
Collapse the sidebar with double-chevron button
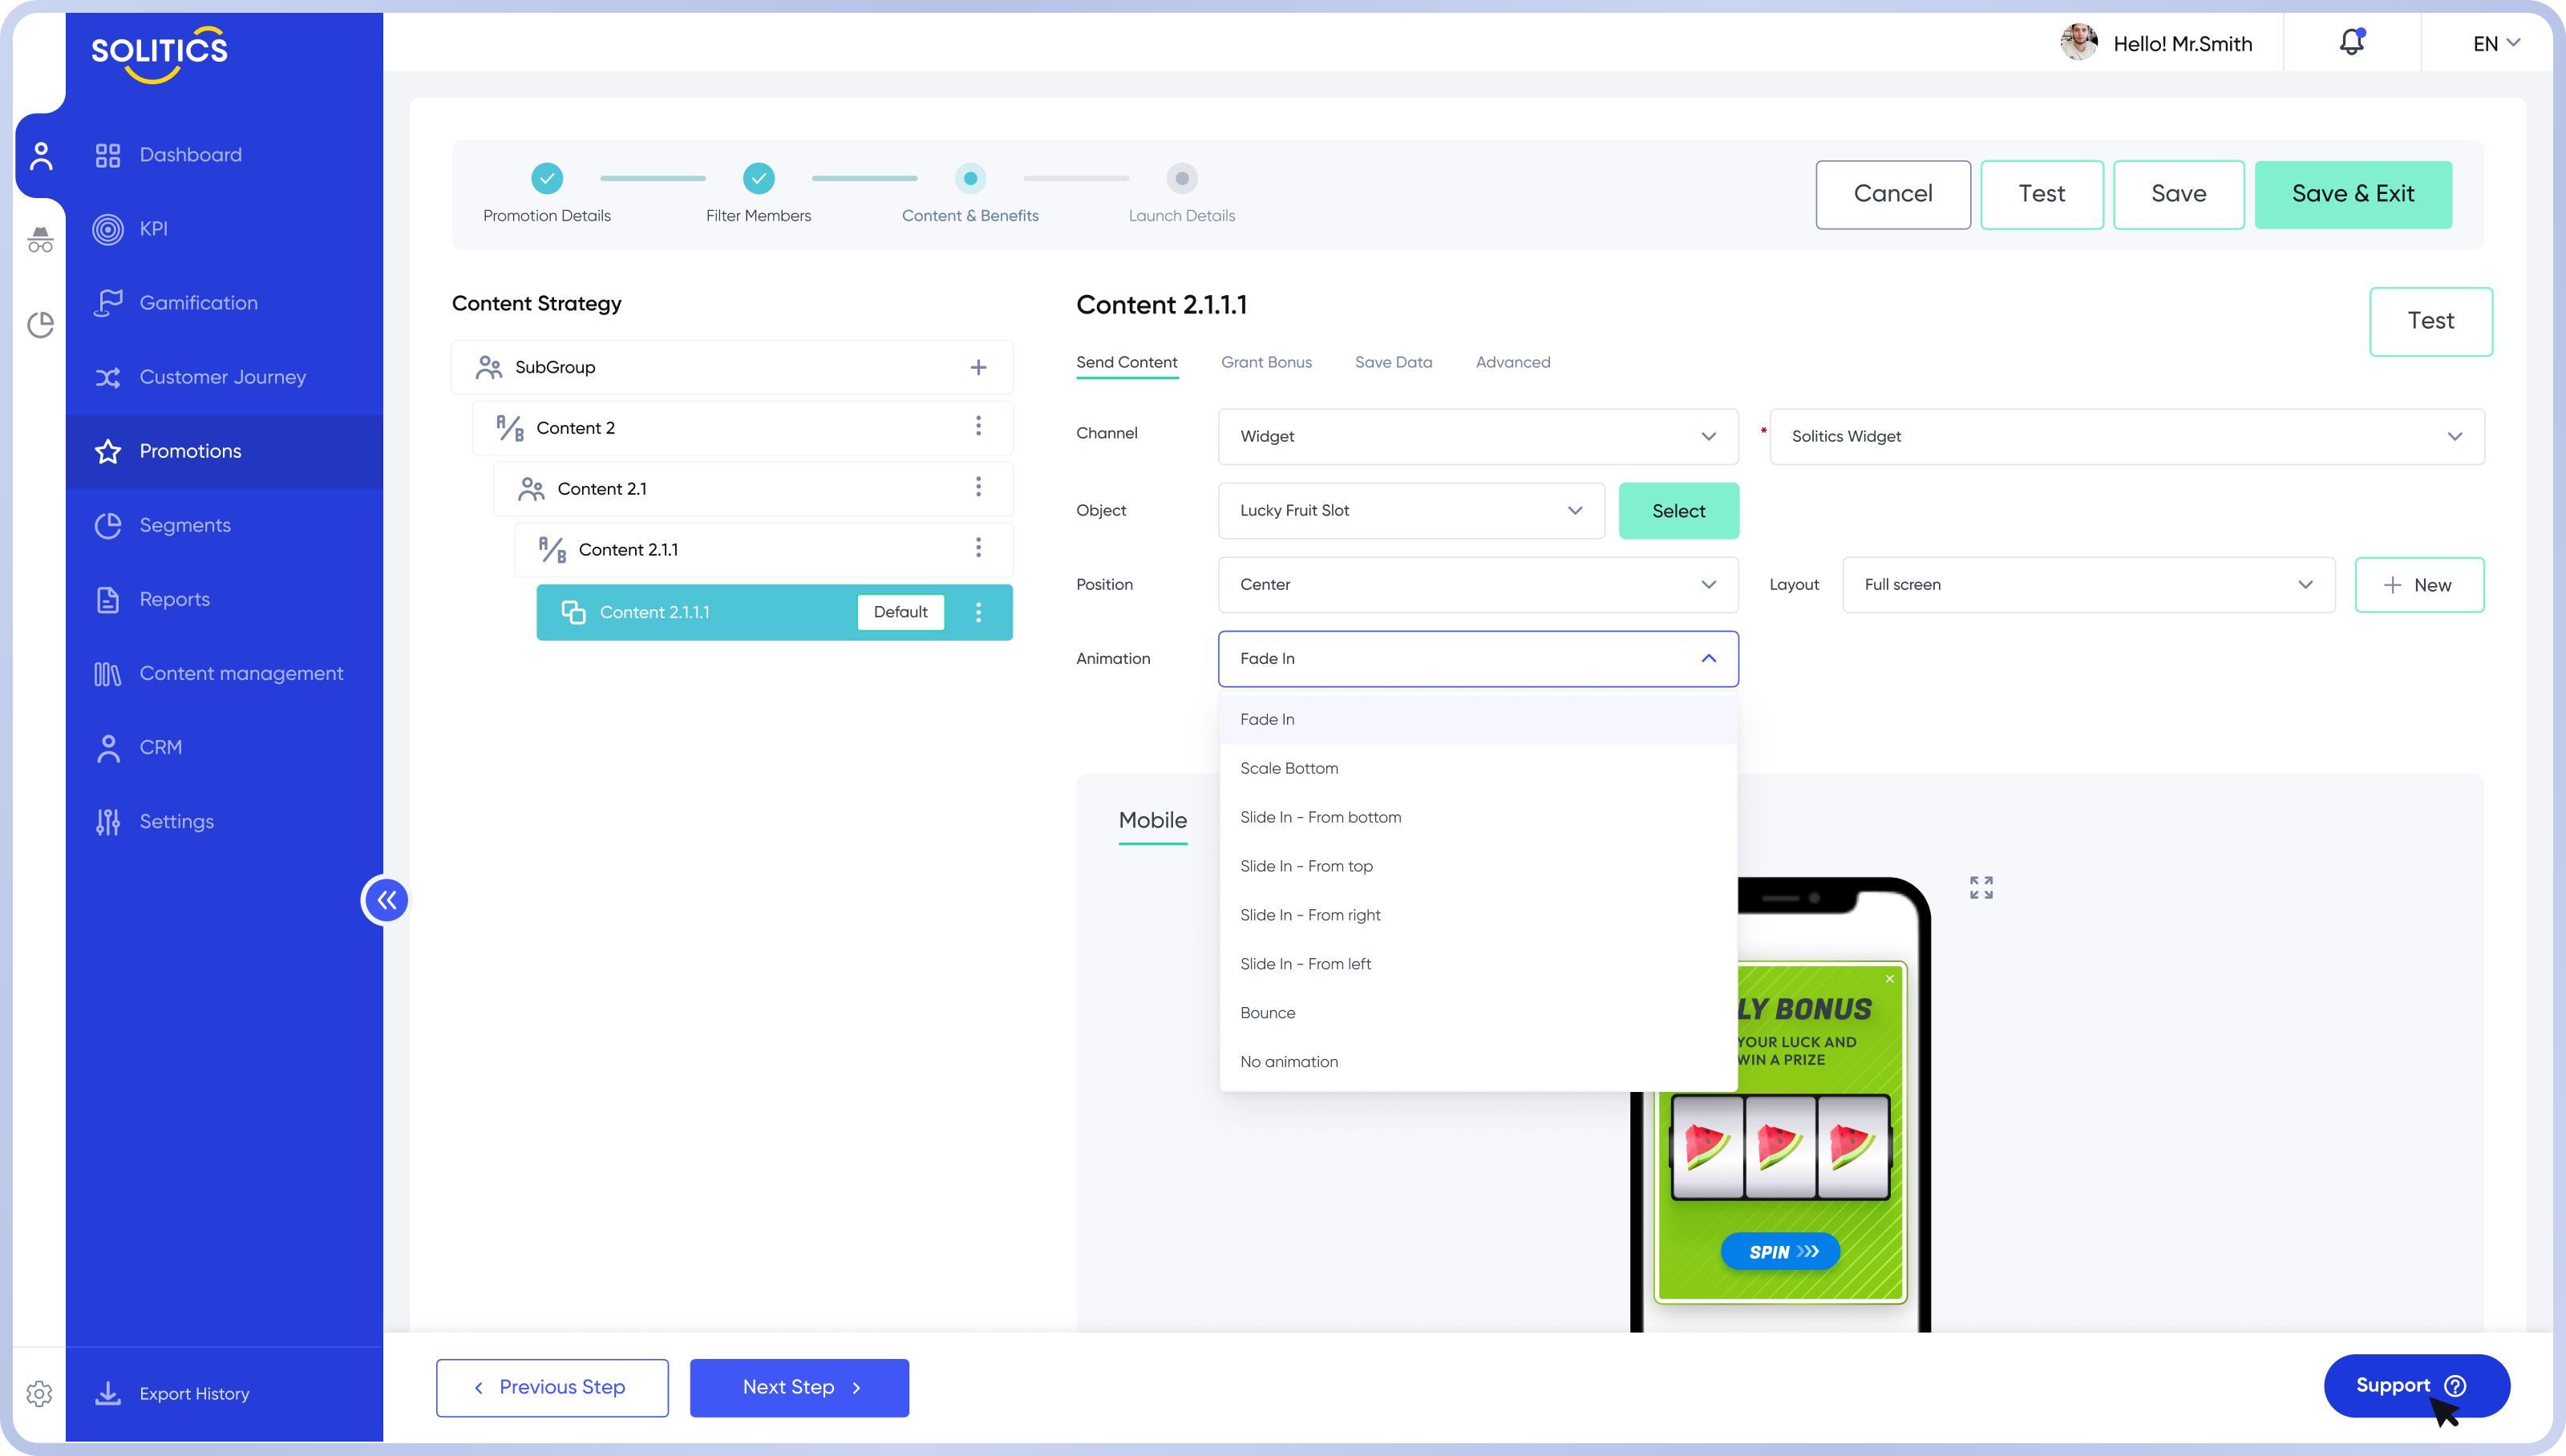point(386,900)
